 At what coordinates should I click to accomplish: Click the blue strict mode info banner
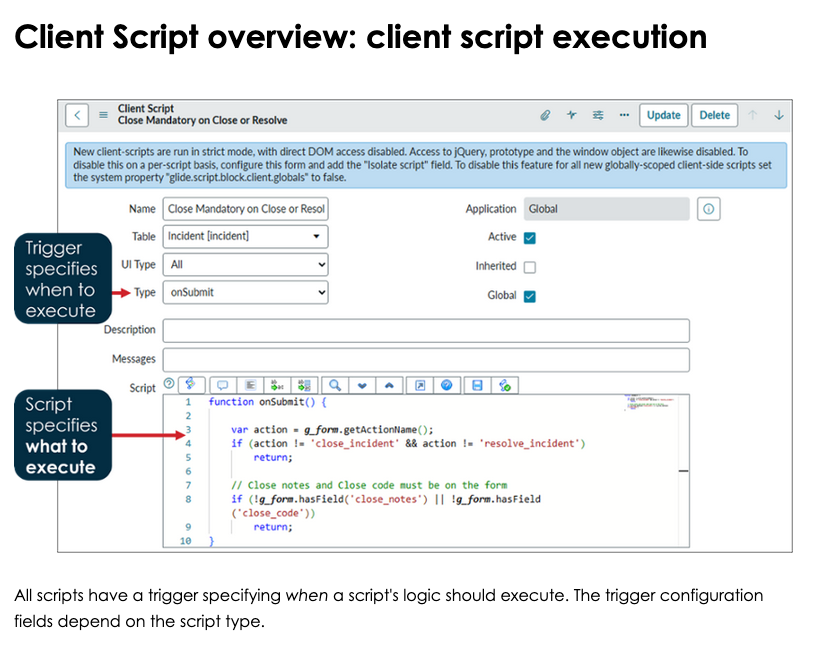(426, 165)
